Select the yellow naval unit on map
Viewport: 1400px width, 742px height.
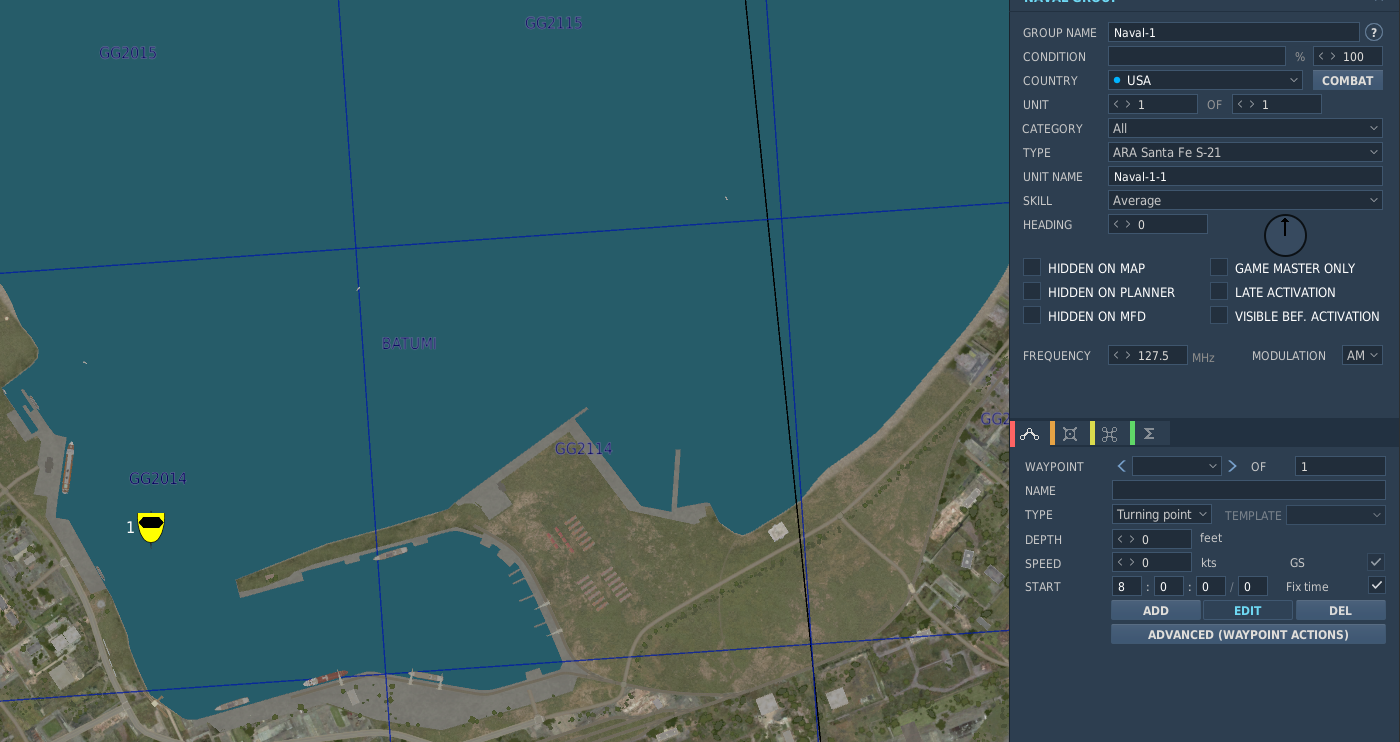[151, 527]
